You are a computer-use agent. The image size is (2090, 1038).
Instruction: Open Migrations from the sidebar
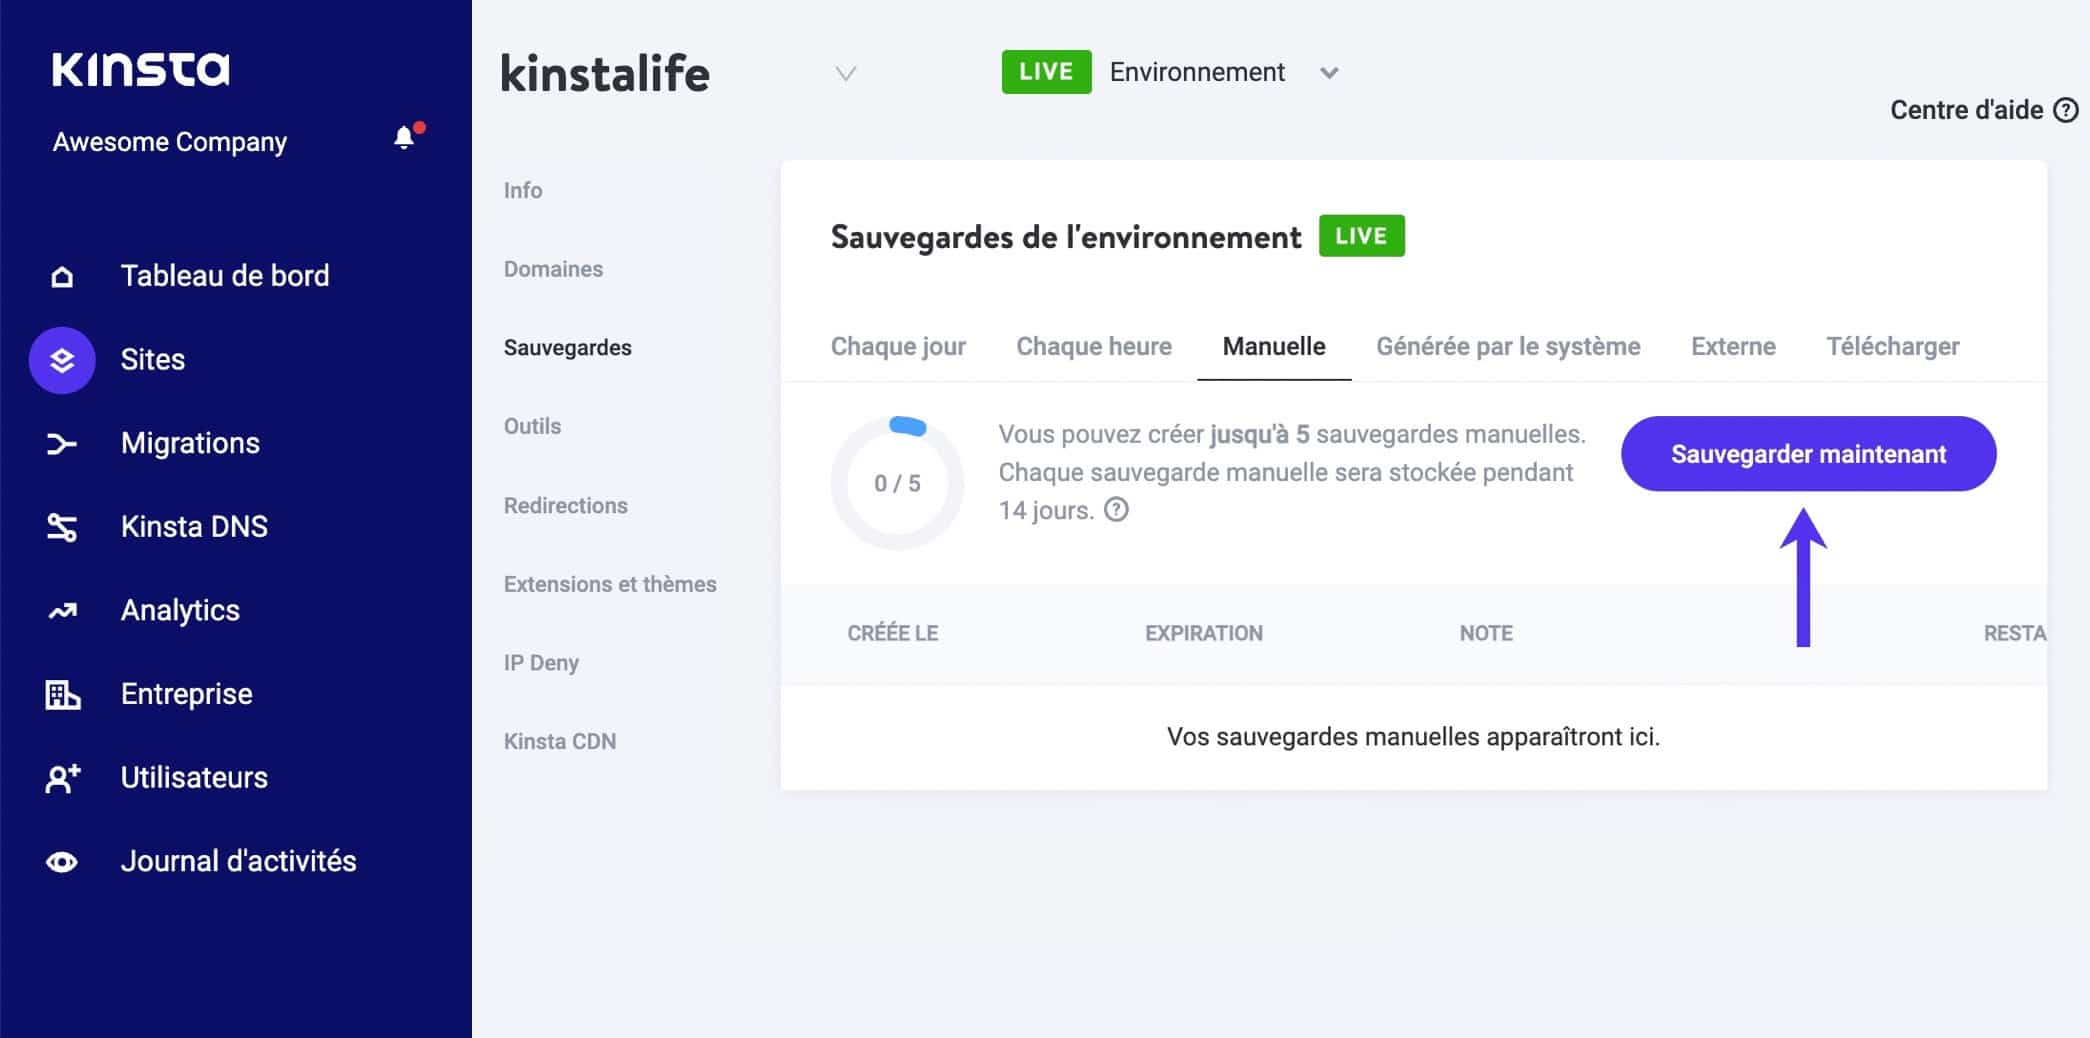[62, 443]
